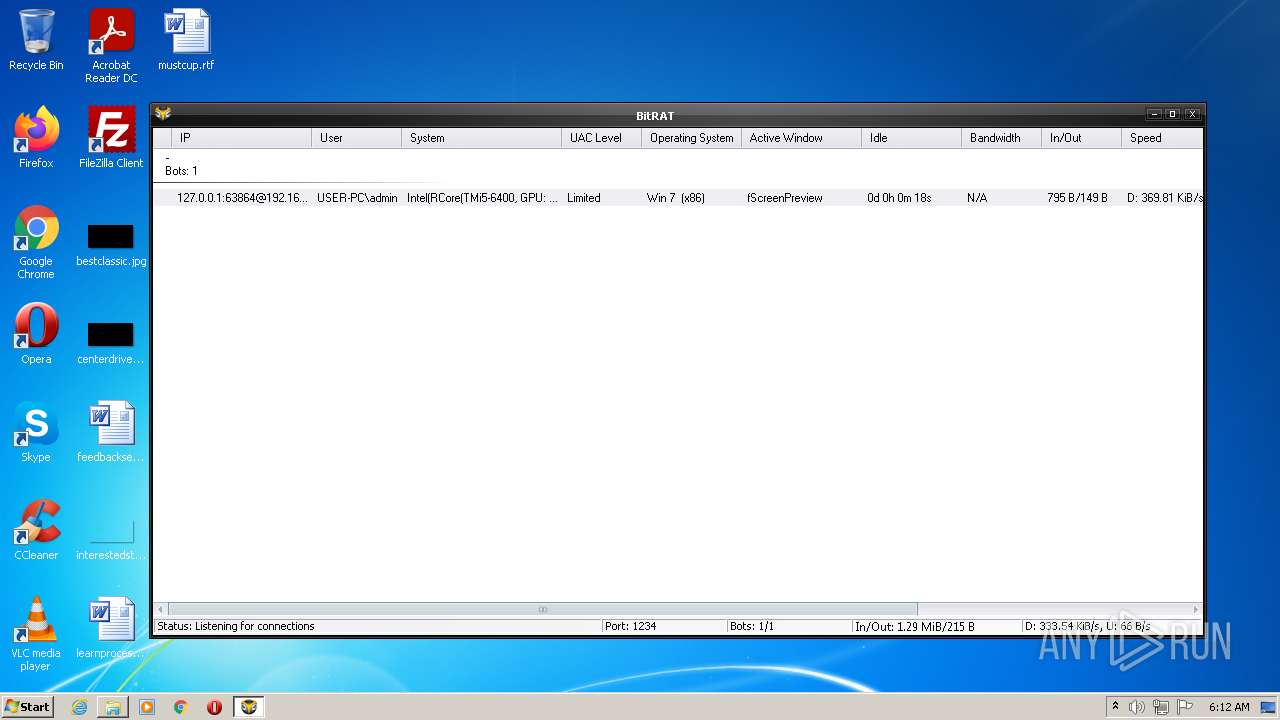The image size is (1280, 720).
Task: Sort by the System column header
Action: pyautogui.click(x=482, y=138)
